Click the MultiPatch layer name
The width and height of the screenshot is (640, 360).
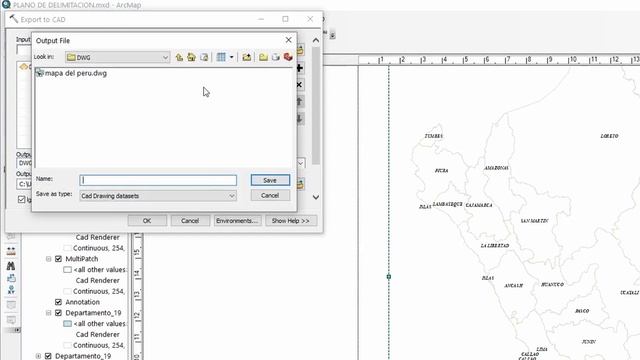[x=82, y=259]
